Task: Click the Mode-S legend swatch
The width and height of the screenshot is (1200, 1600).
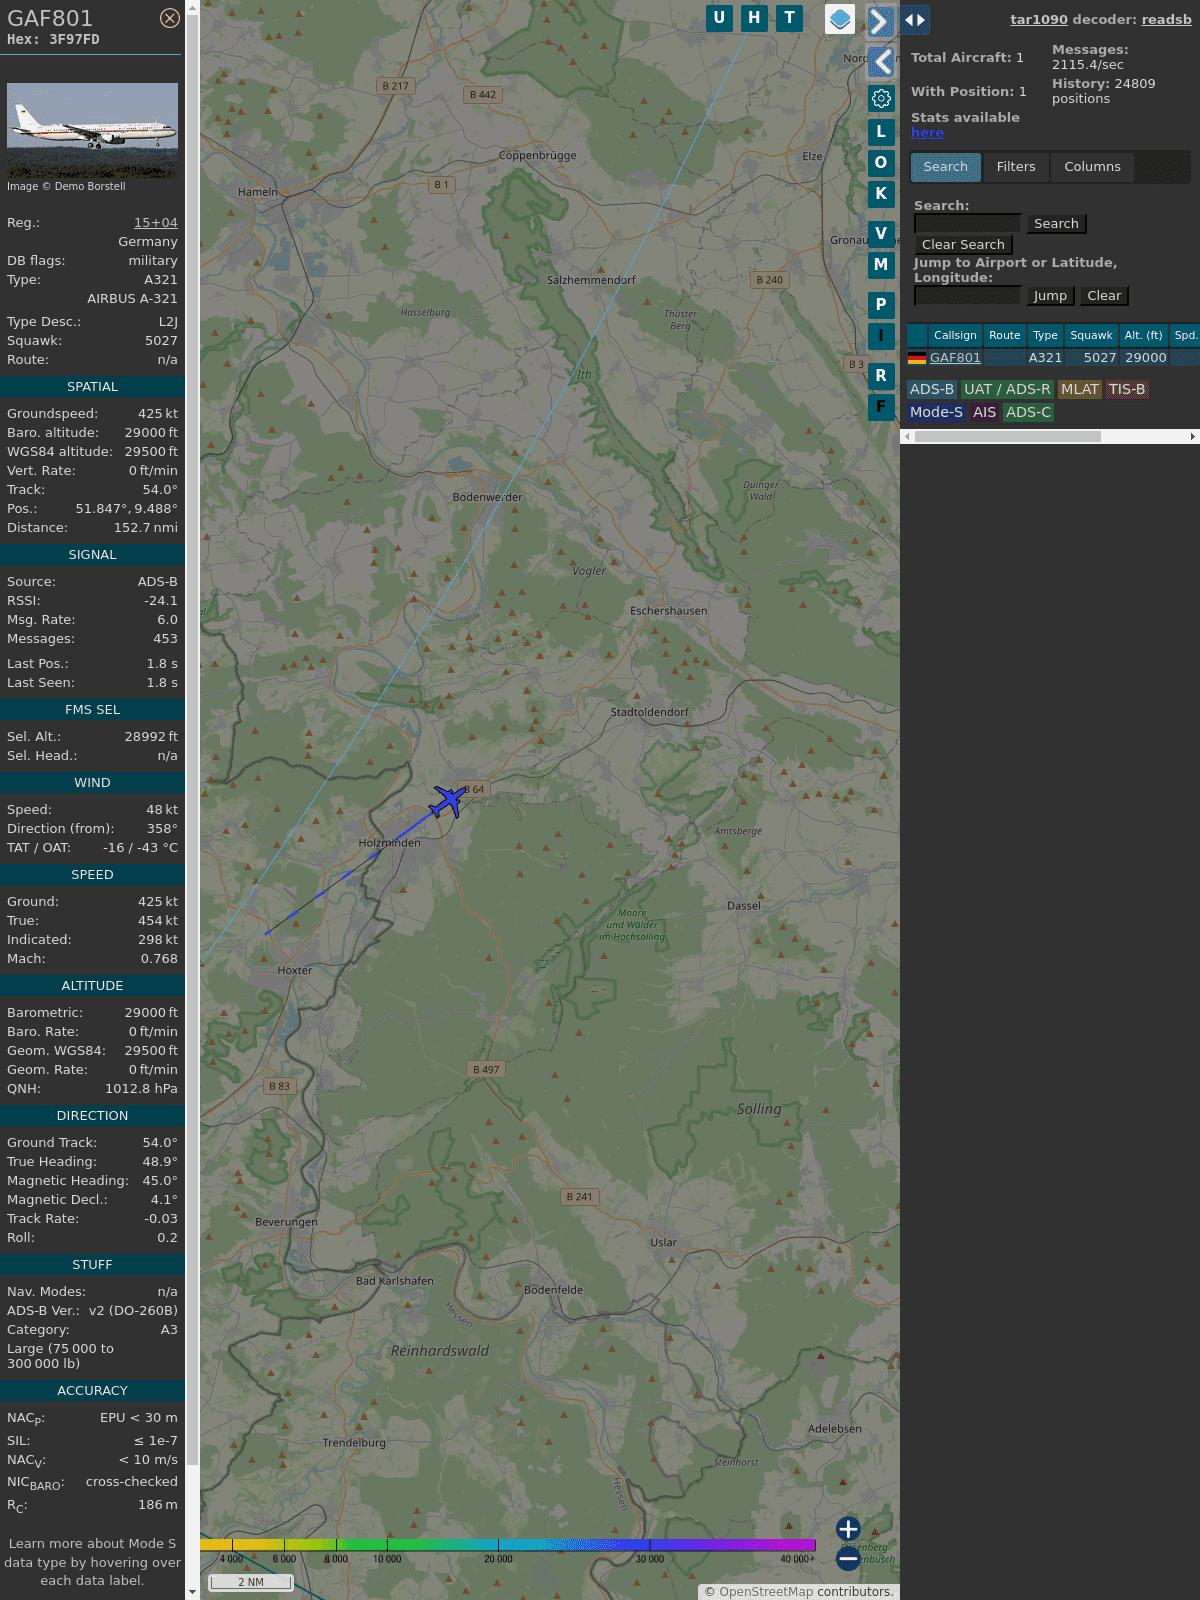Action: [936, 413]
